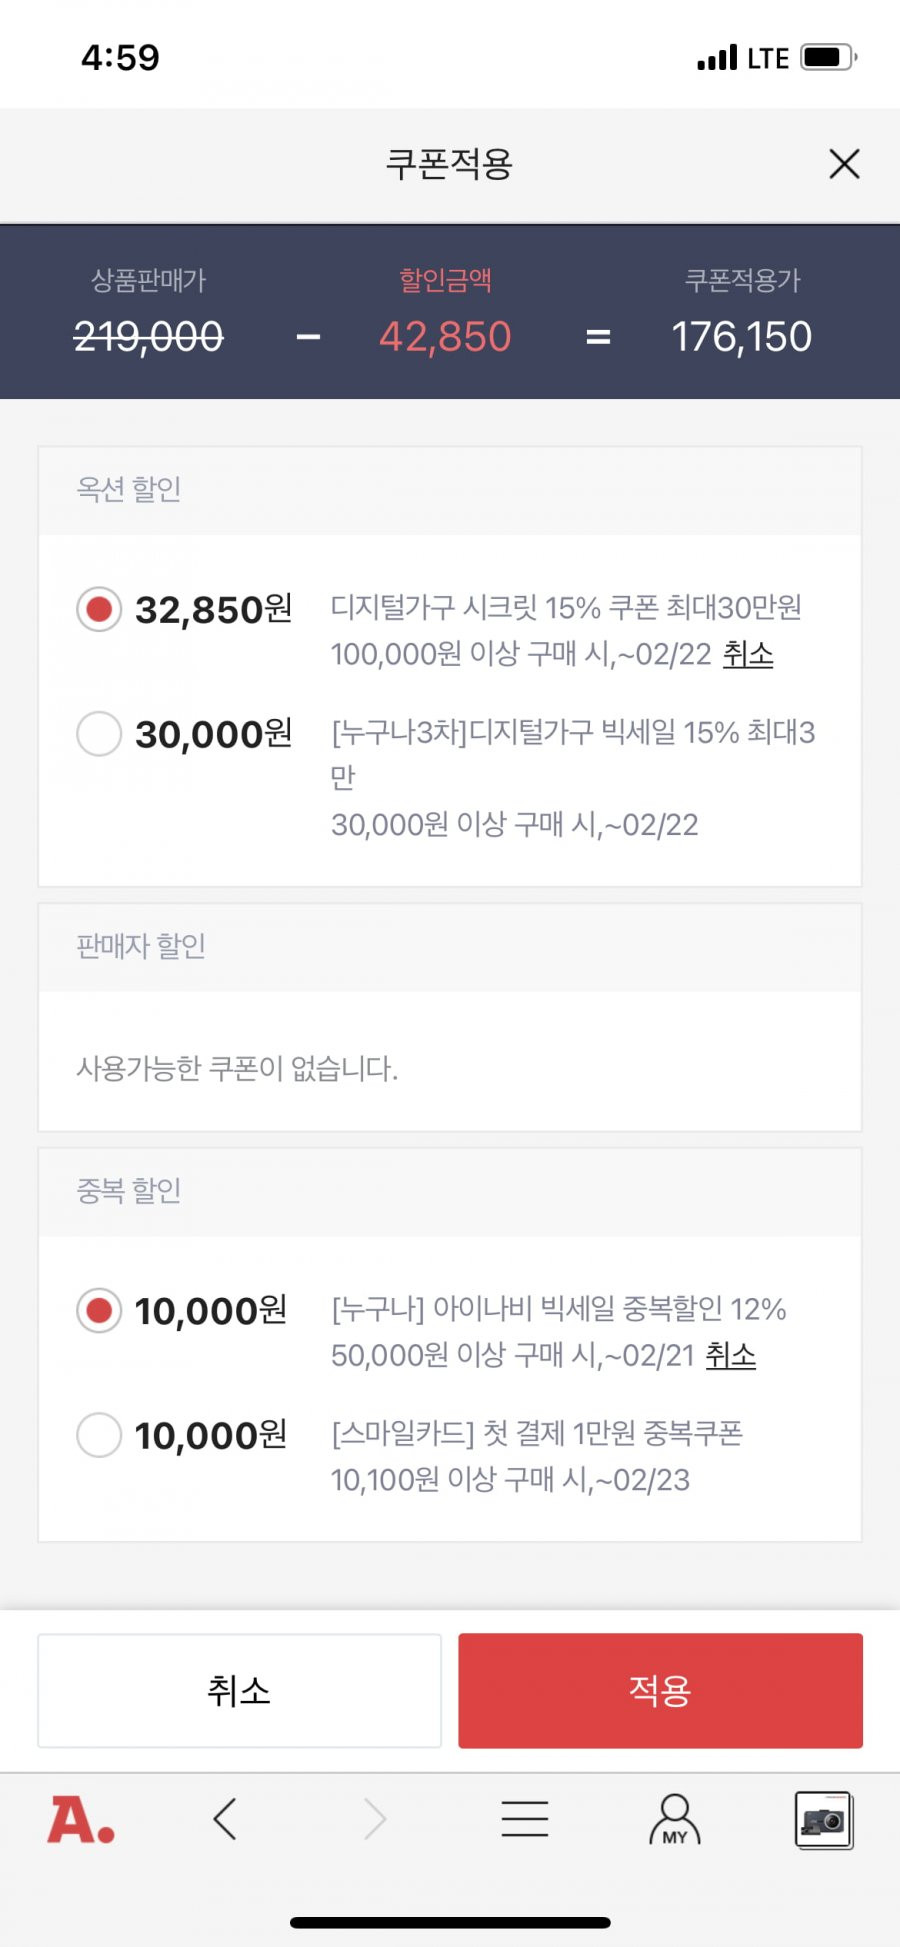Image resolution: width=900 pixels, height=1947 pixels.
Task: Open the hamburger menu icon
Action: click(524, 1819)
